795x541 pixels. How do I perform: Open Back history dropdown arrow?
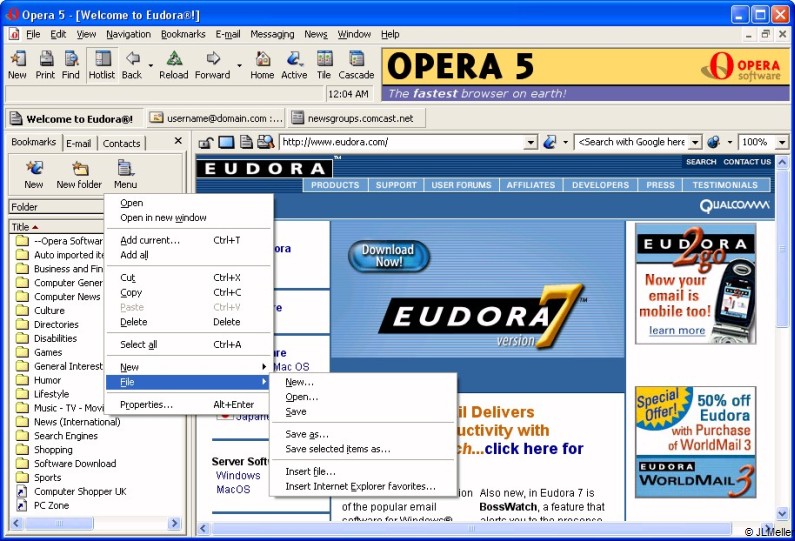pos(151,65)
